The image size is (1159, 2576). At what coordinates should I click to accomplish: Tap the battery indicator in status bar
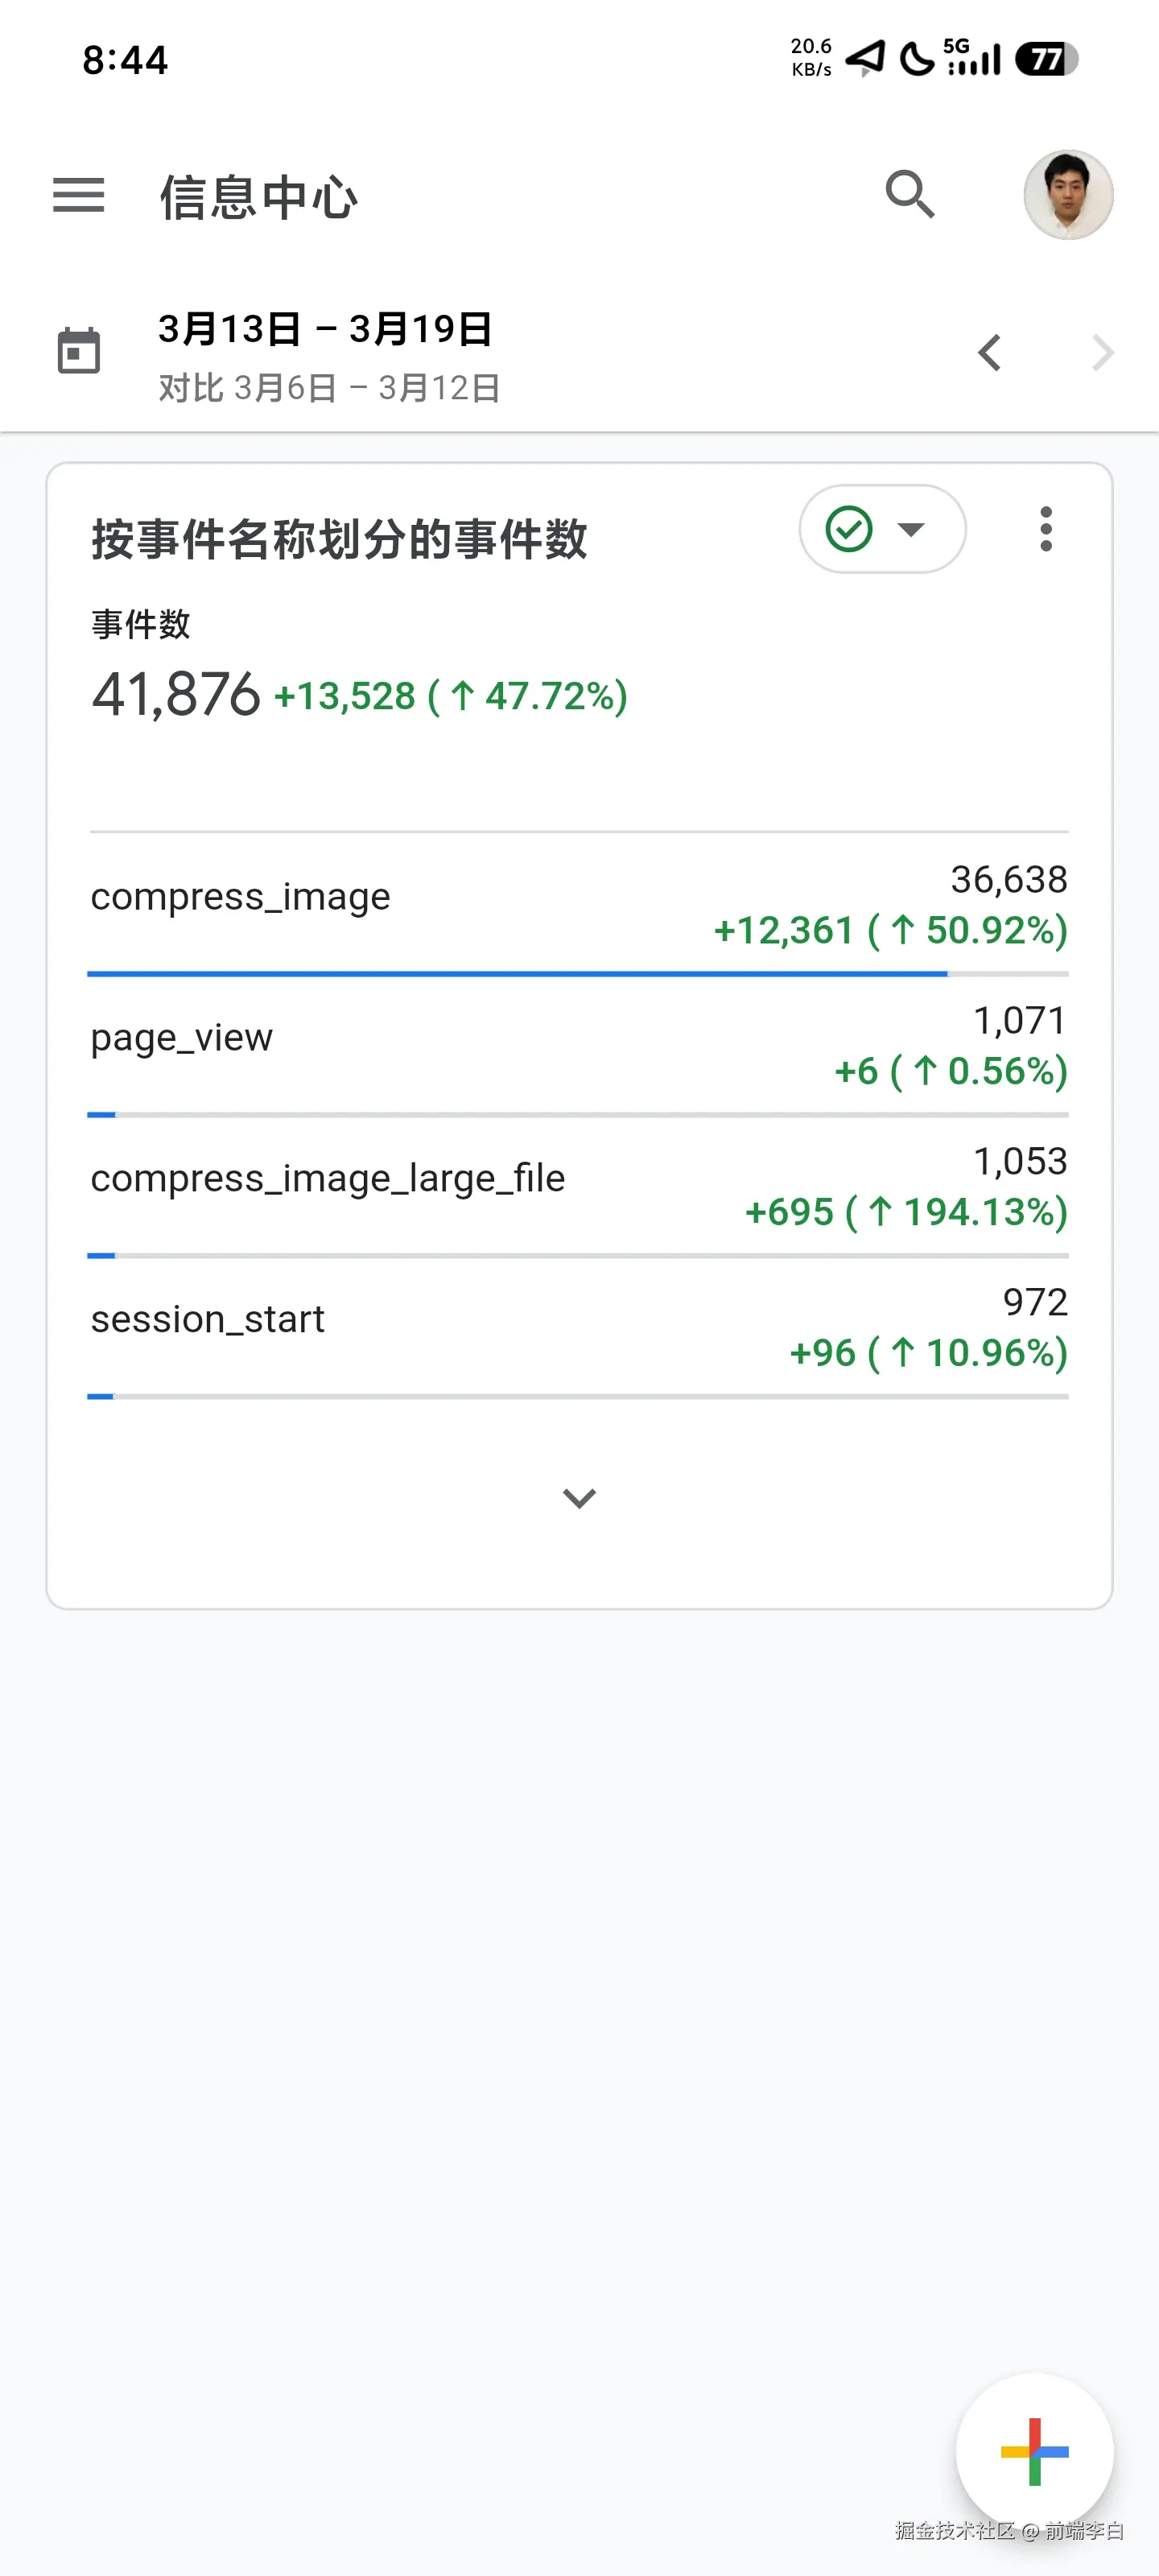click(x=1046, y=59)
